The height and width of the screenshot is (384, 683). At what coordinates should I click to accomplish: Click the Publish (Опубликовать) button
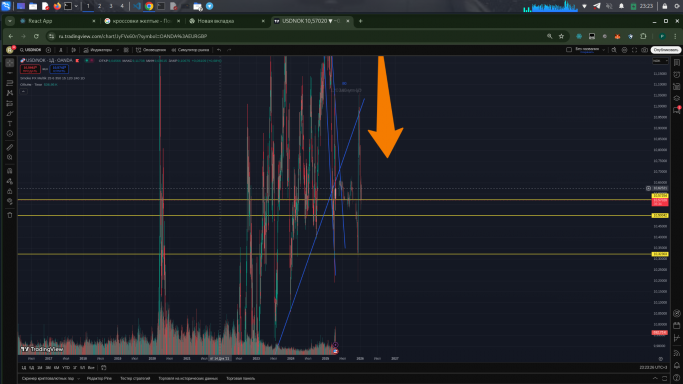(666, 50)
